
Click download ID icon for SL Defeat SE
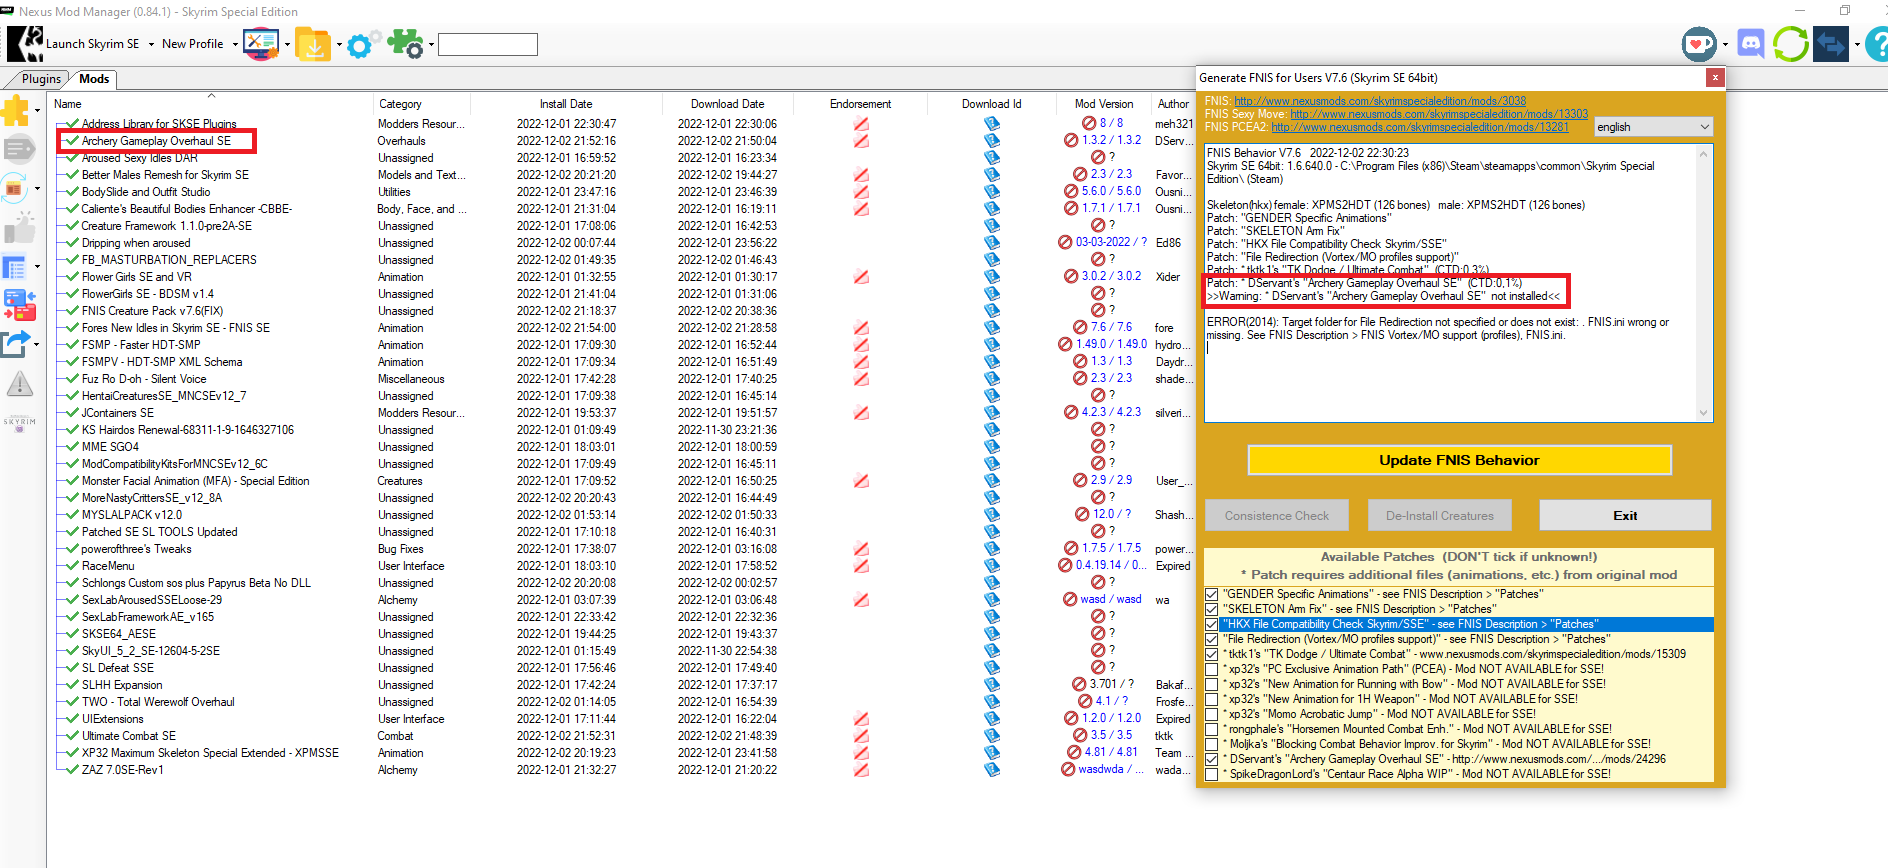[x=992, y=668]
